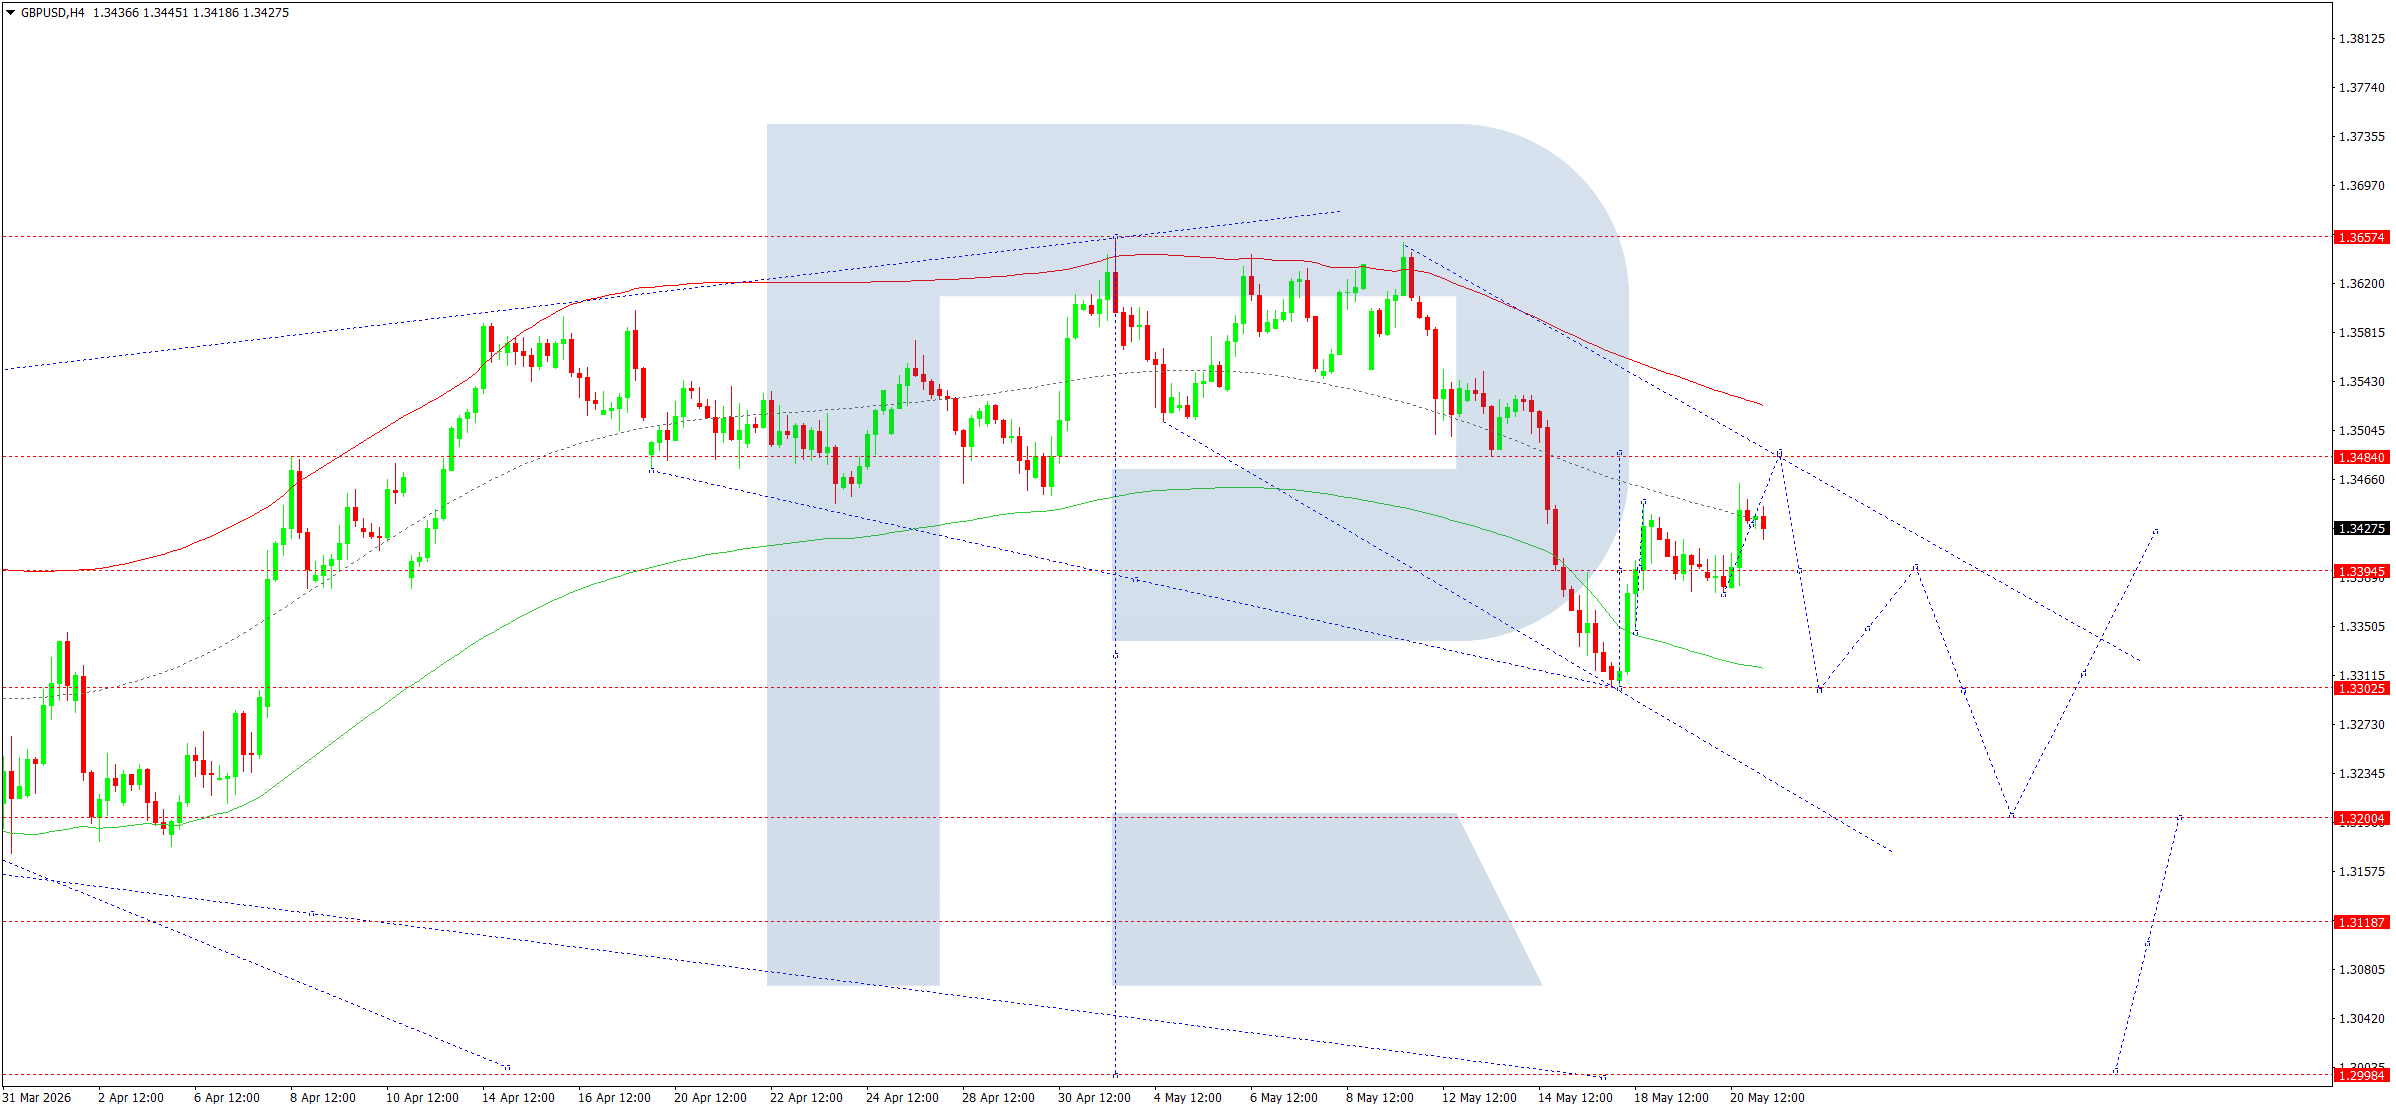Click the 1.30420 price scale value
2396x1110 pixels.
(x=2361, y=1019)
